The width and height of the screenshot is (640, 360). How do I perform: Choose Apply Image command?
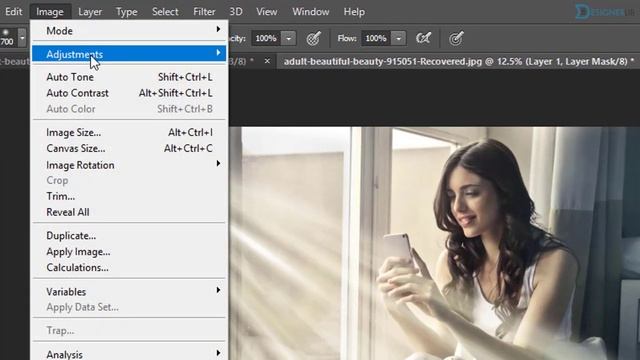tap(129, 252)
